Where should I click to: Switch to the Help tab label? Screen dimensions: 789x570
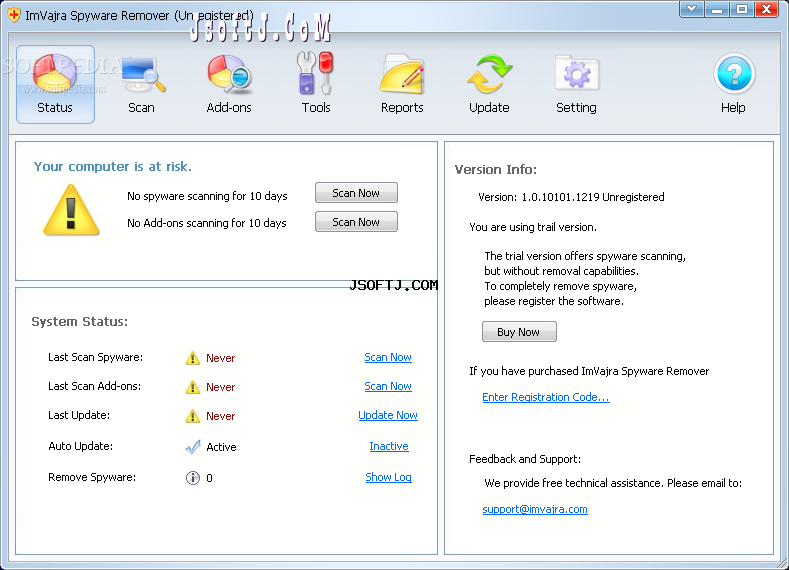[x=733, y=108]
